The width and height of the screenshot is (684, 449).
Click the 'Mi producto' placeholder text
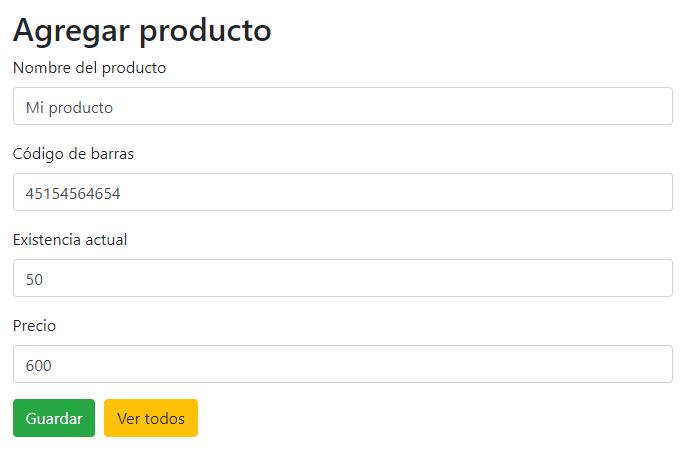(x=69, y=107)
